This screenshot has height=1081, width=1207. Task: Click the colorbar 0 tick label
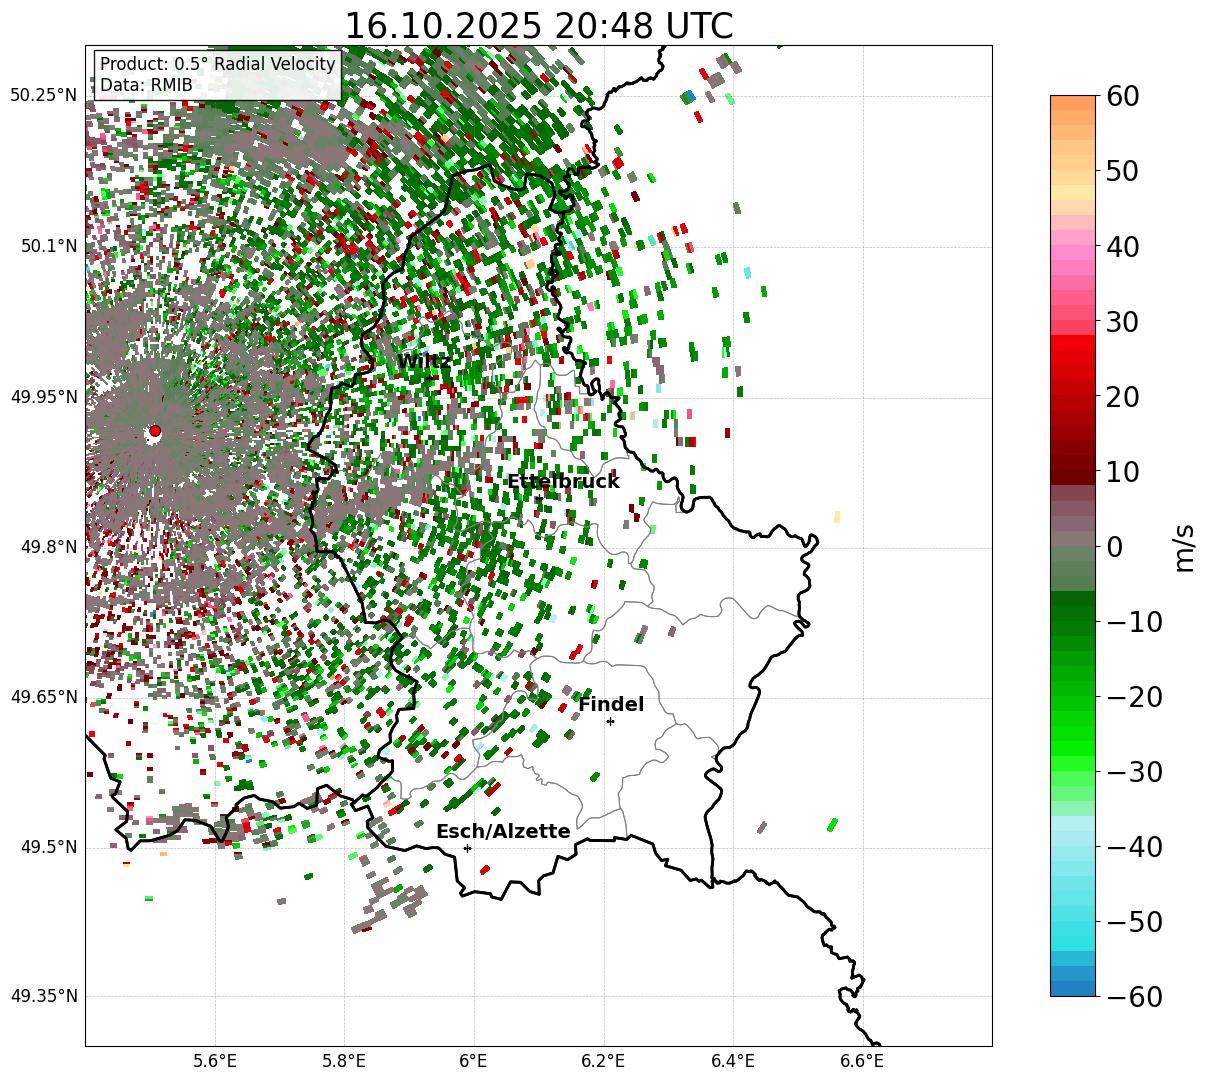tap(1113, 547)
